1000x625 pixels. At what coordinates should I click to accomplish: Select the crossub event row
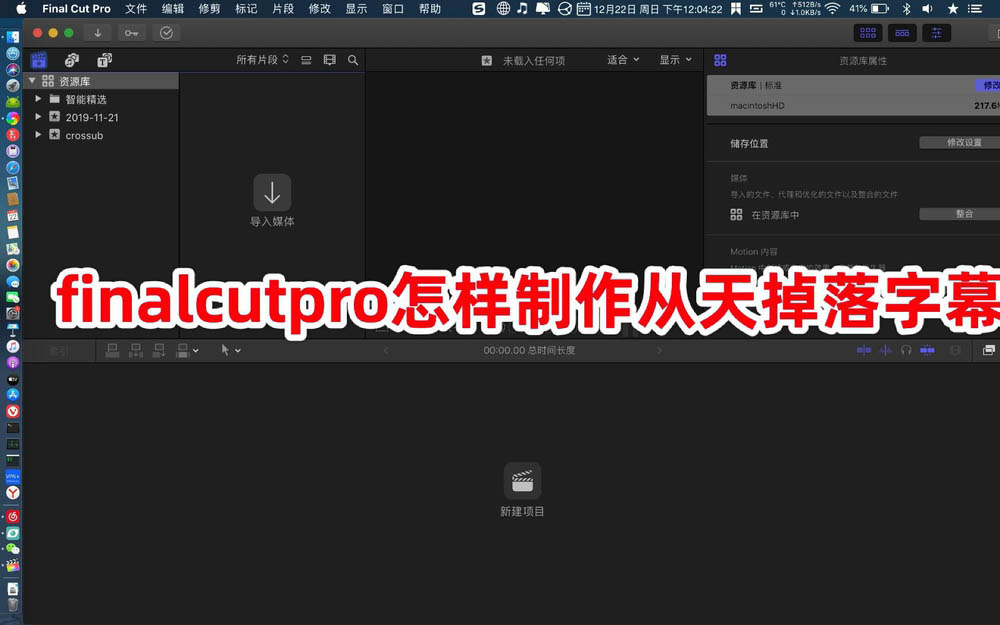[x=101, y=135]
